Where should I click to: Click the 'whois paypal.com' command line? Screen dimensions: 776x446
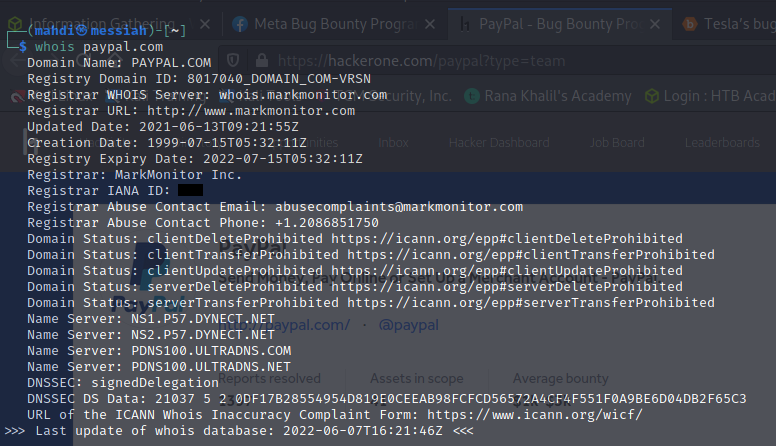pyautogui.click(x=98, y=47)
